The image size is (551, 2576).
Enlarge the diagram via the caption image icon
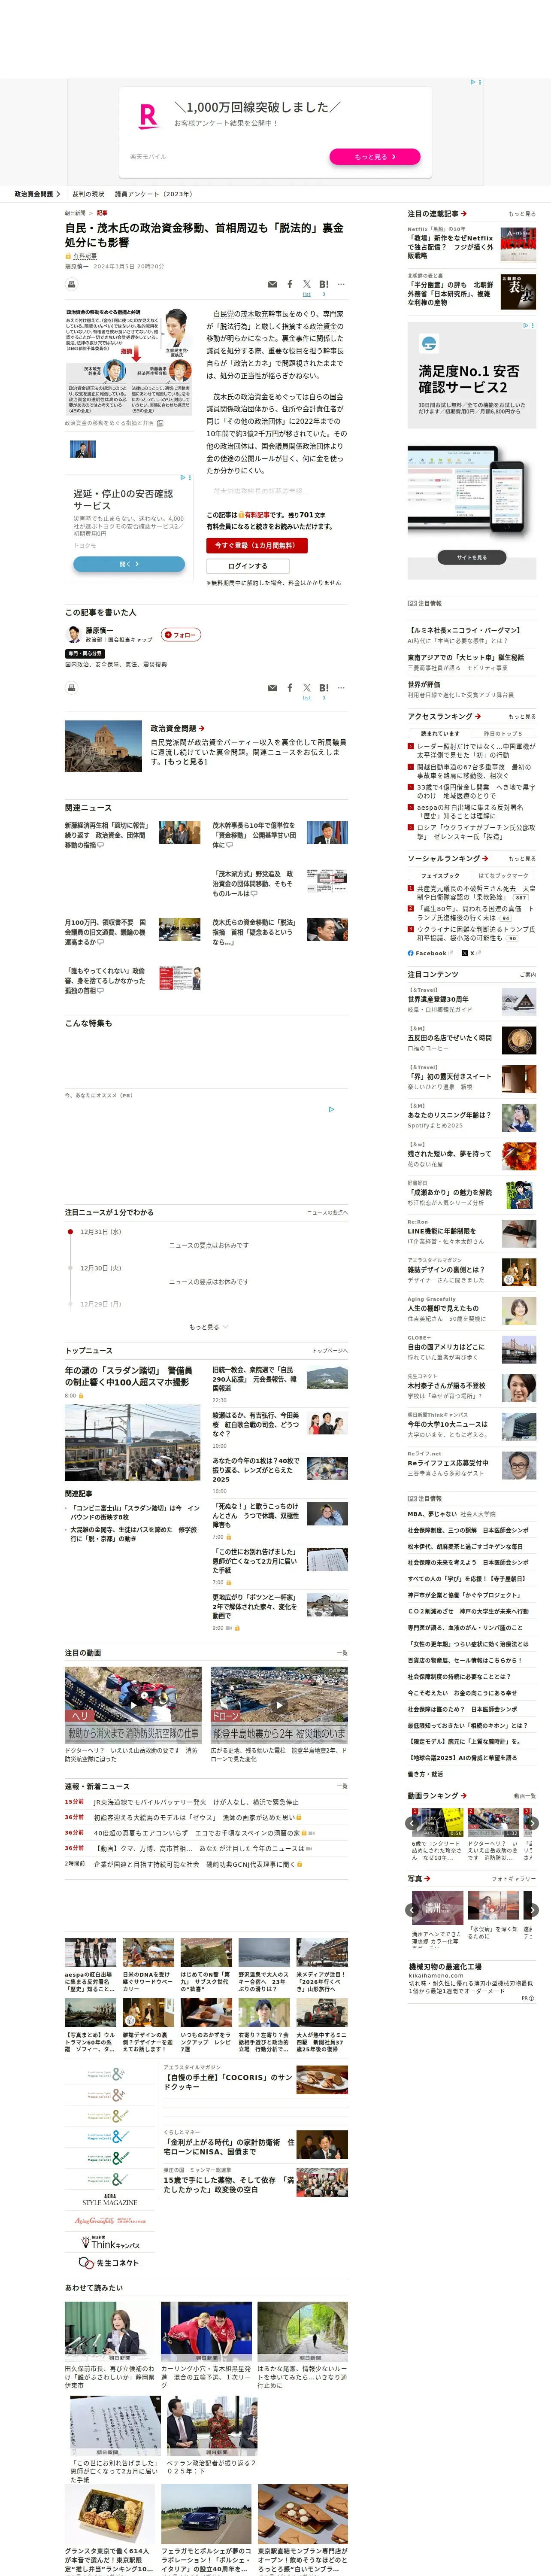point(160,423)
